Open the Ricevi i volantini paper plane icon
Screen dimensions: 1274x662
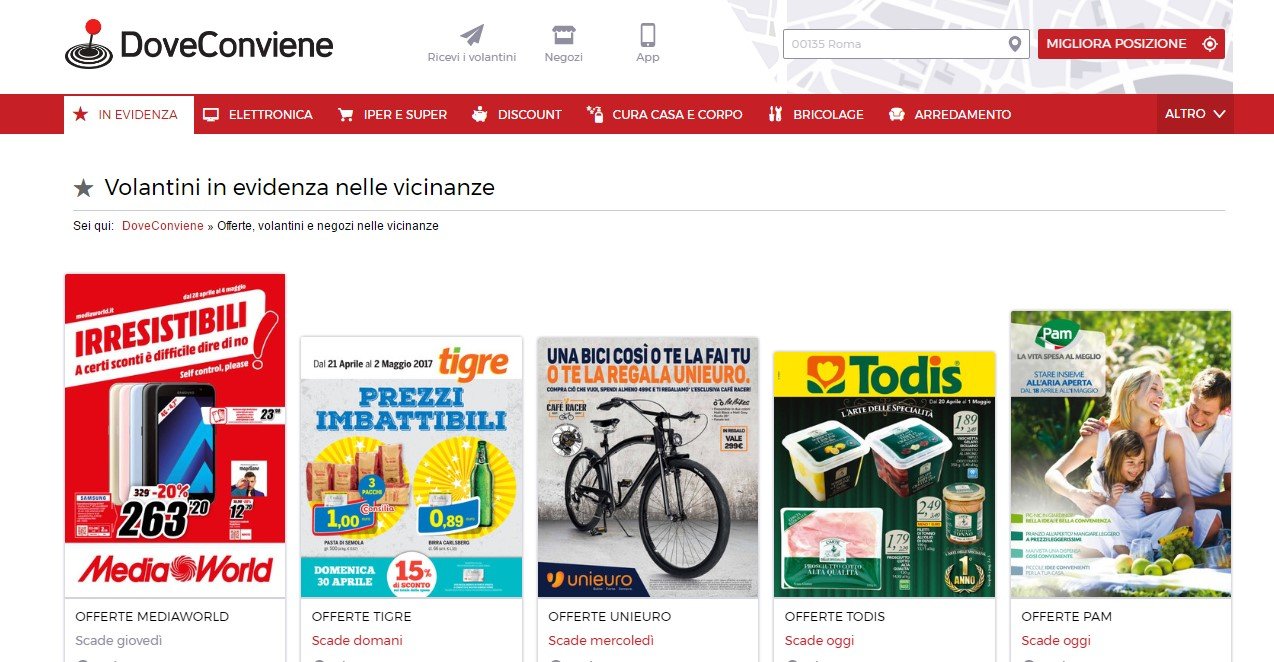(472, 35)
